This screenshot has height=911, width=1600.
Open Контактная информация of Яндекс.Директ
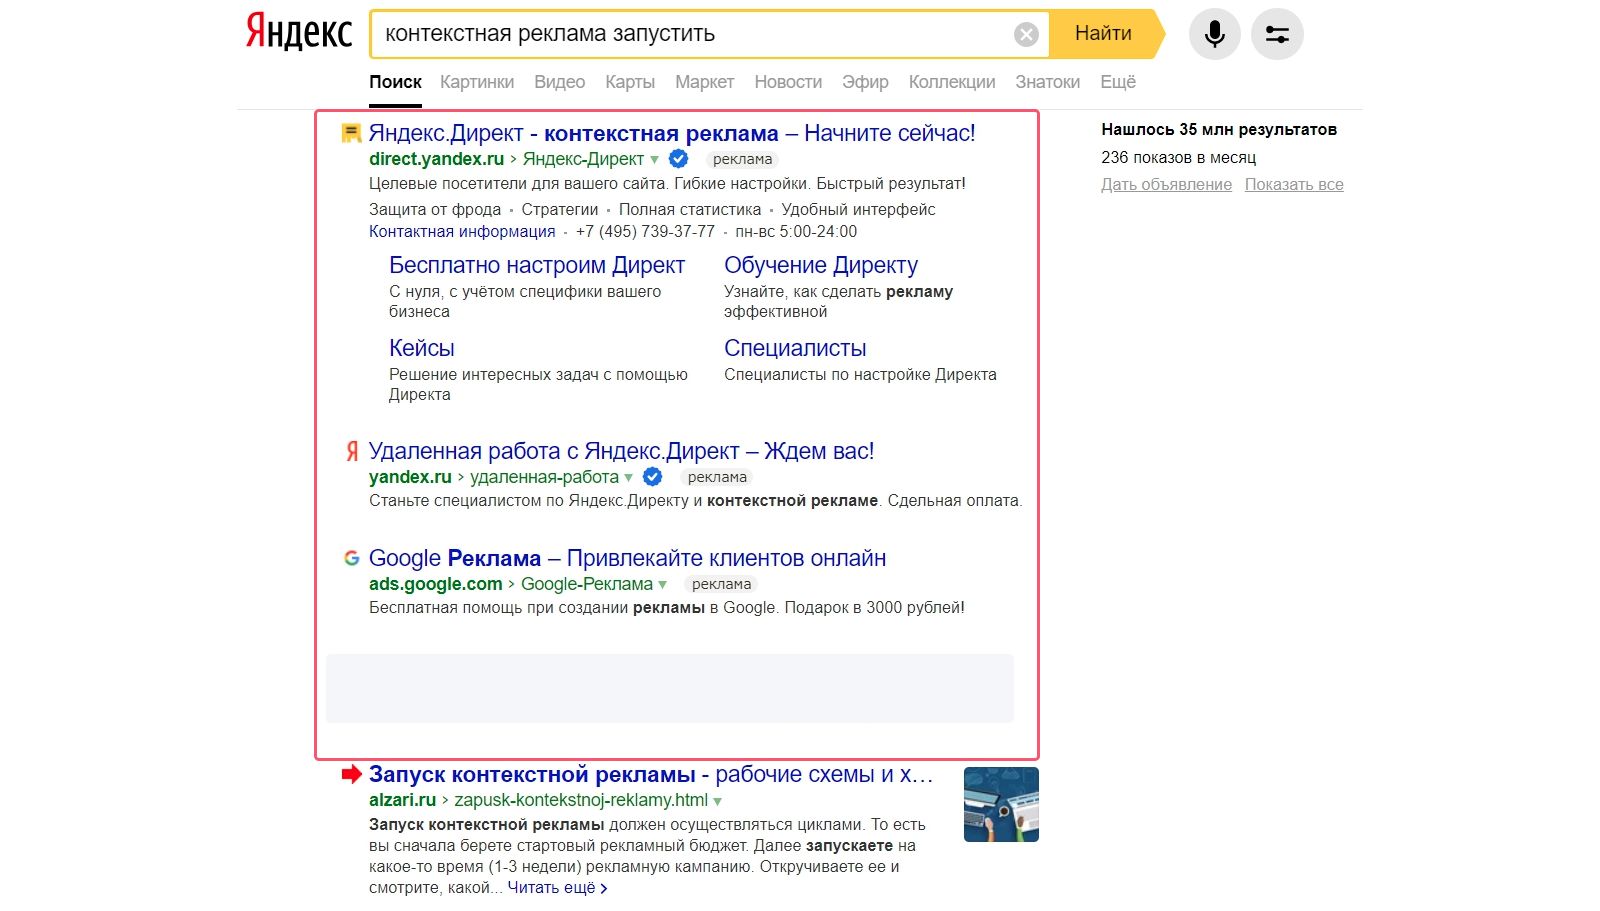[x=461, y=231]
